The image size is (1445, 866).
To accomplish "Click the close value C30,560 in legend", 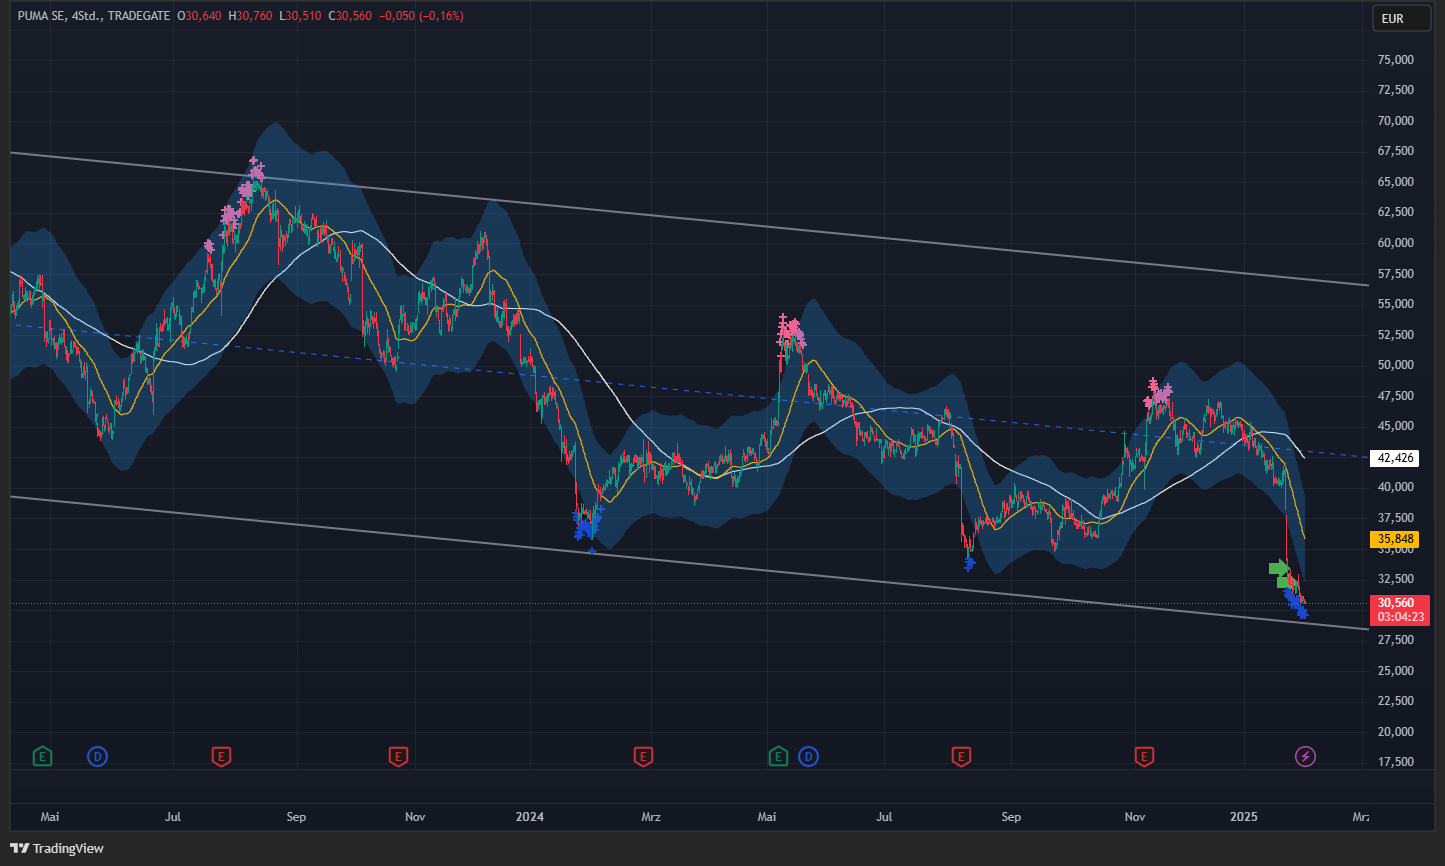I will [351, 16].
